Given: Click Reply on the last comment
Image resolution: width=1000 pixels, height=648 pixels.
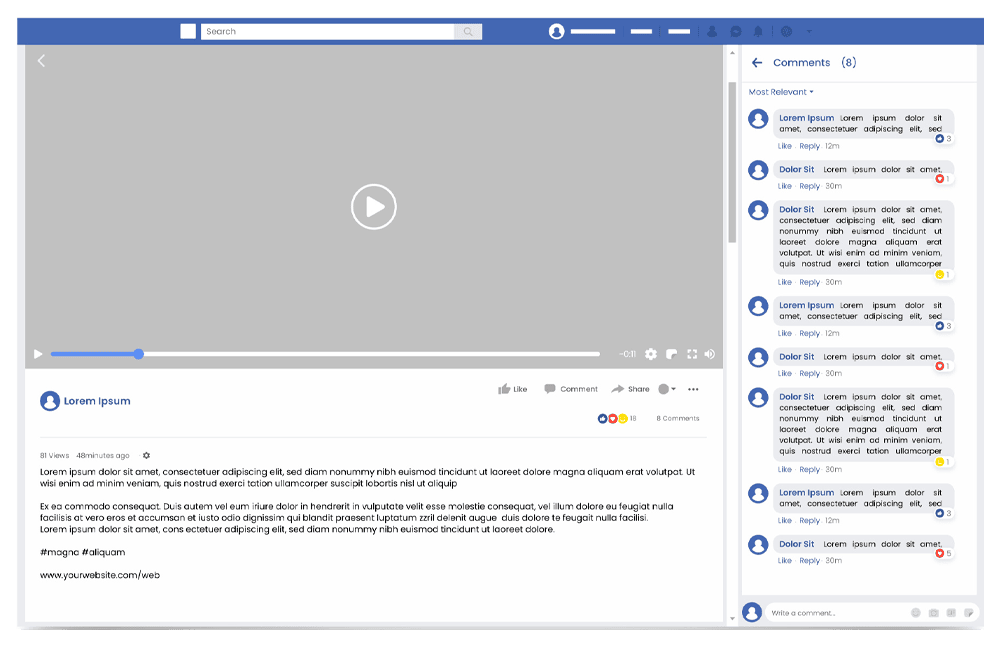Looking at the screenshot, I should [809, 561].
